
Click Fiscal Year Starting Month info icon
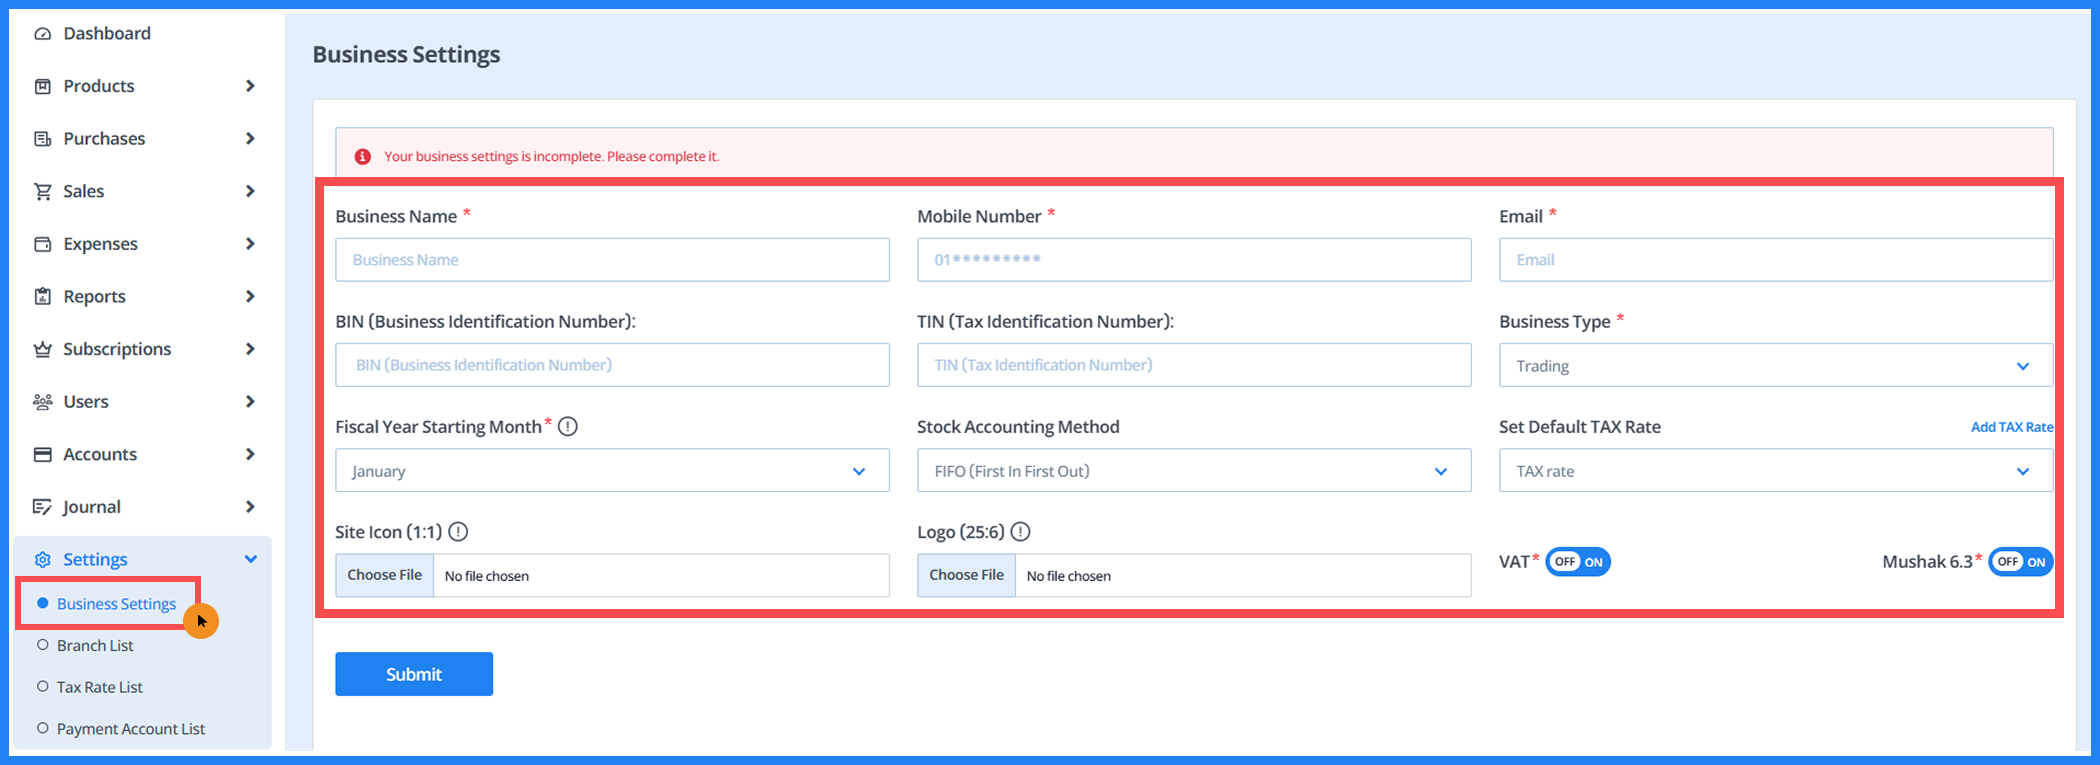568,427
